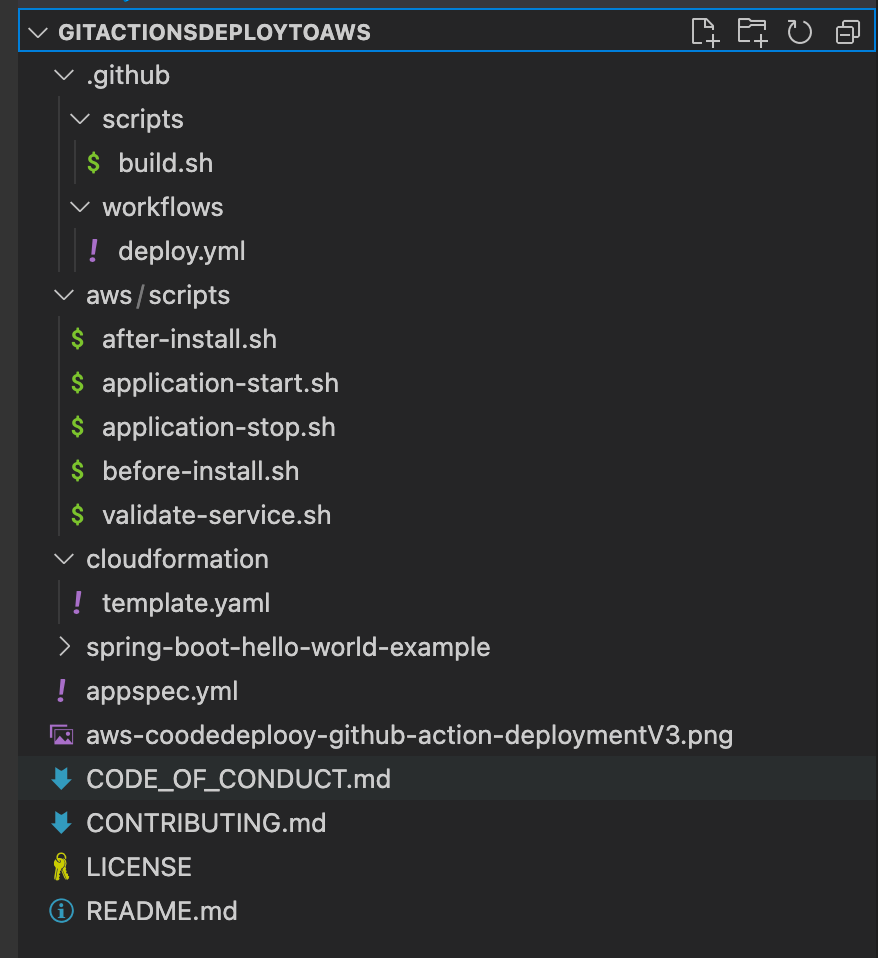Screen dimensions: 878x958
Task: Collapse the cloudformation folder
Action: coord(63,558)
